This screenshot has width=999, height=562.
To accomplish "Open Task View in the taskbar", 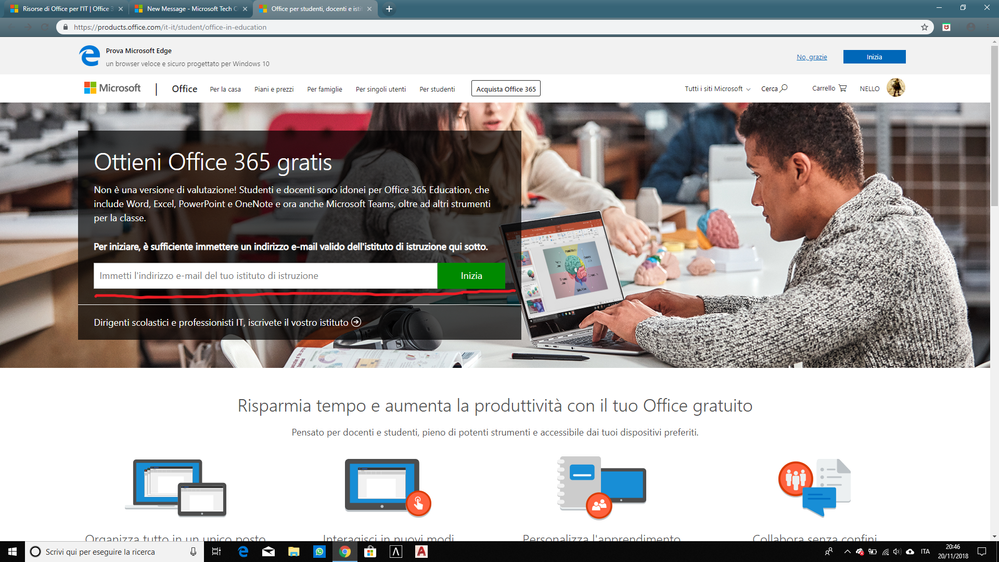I will 217,552.
